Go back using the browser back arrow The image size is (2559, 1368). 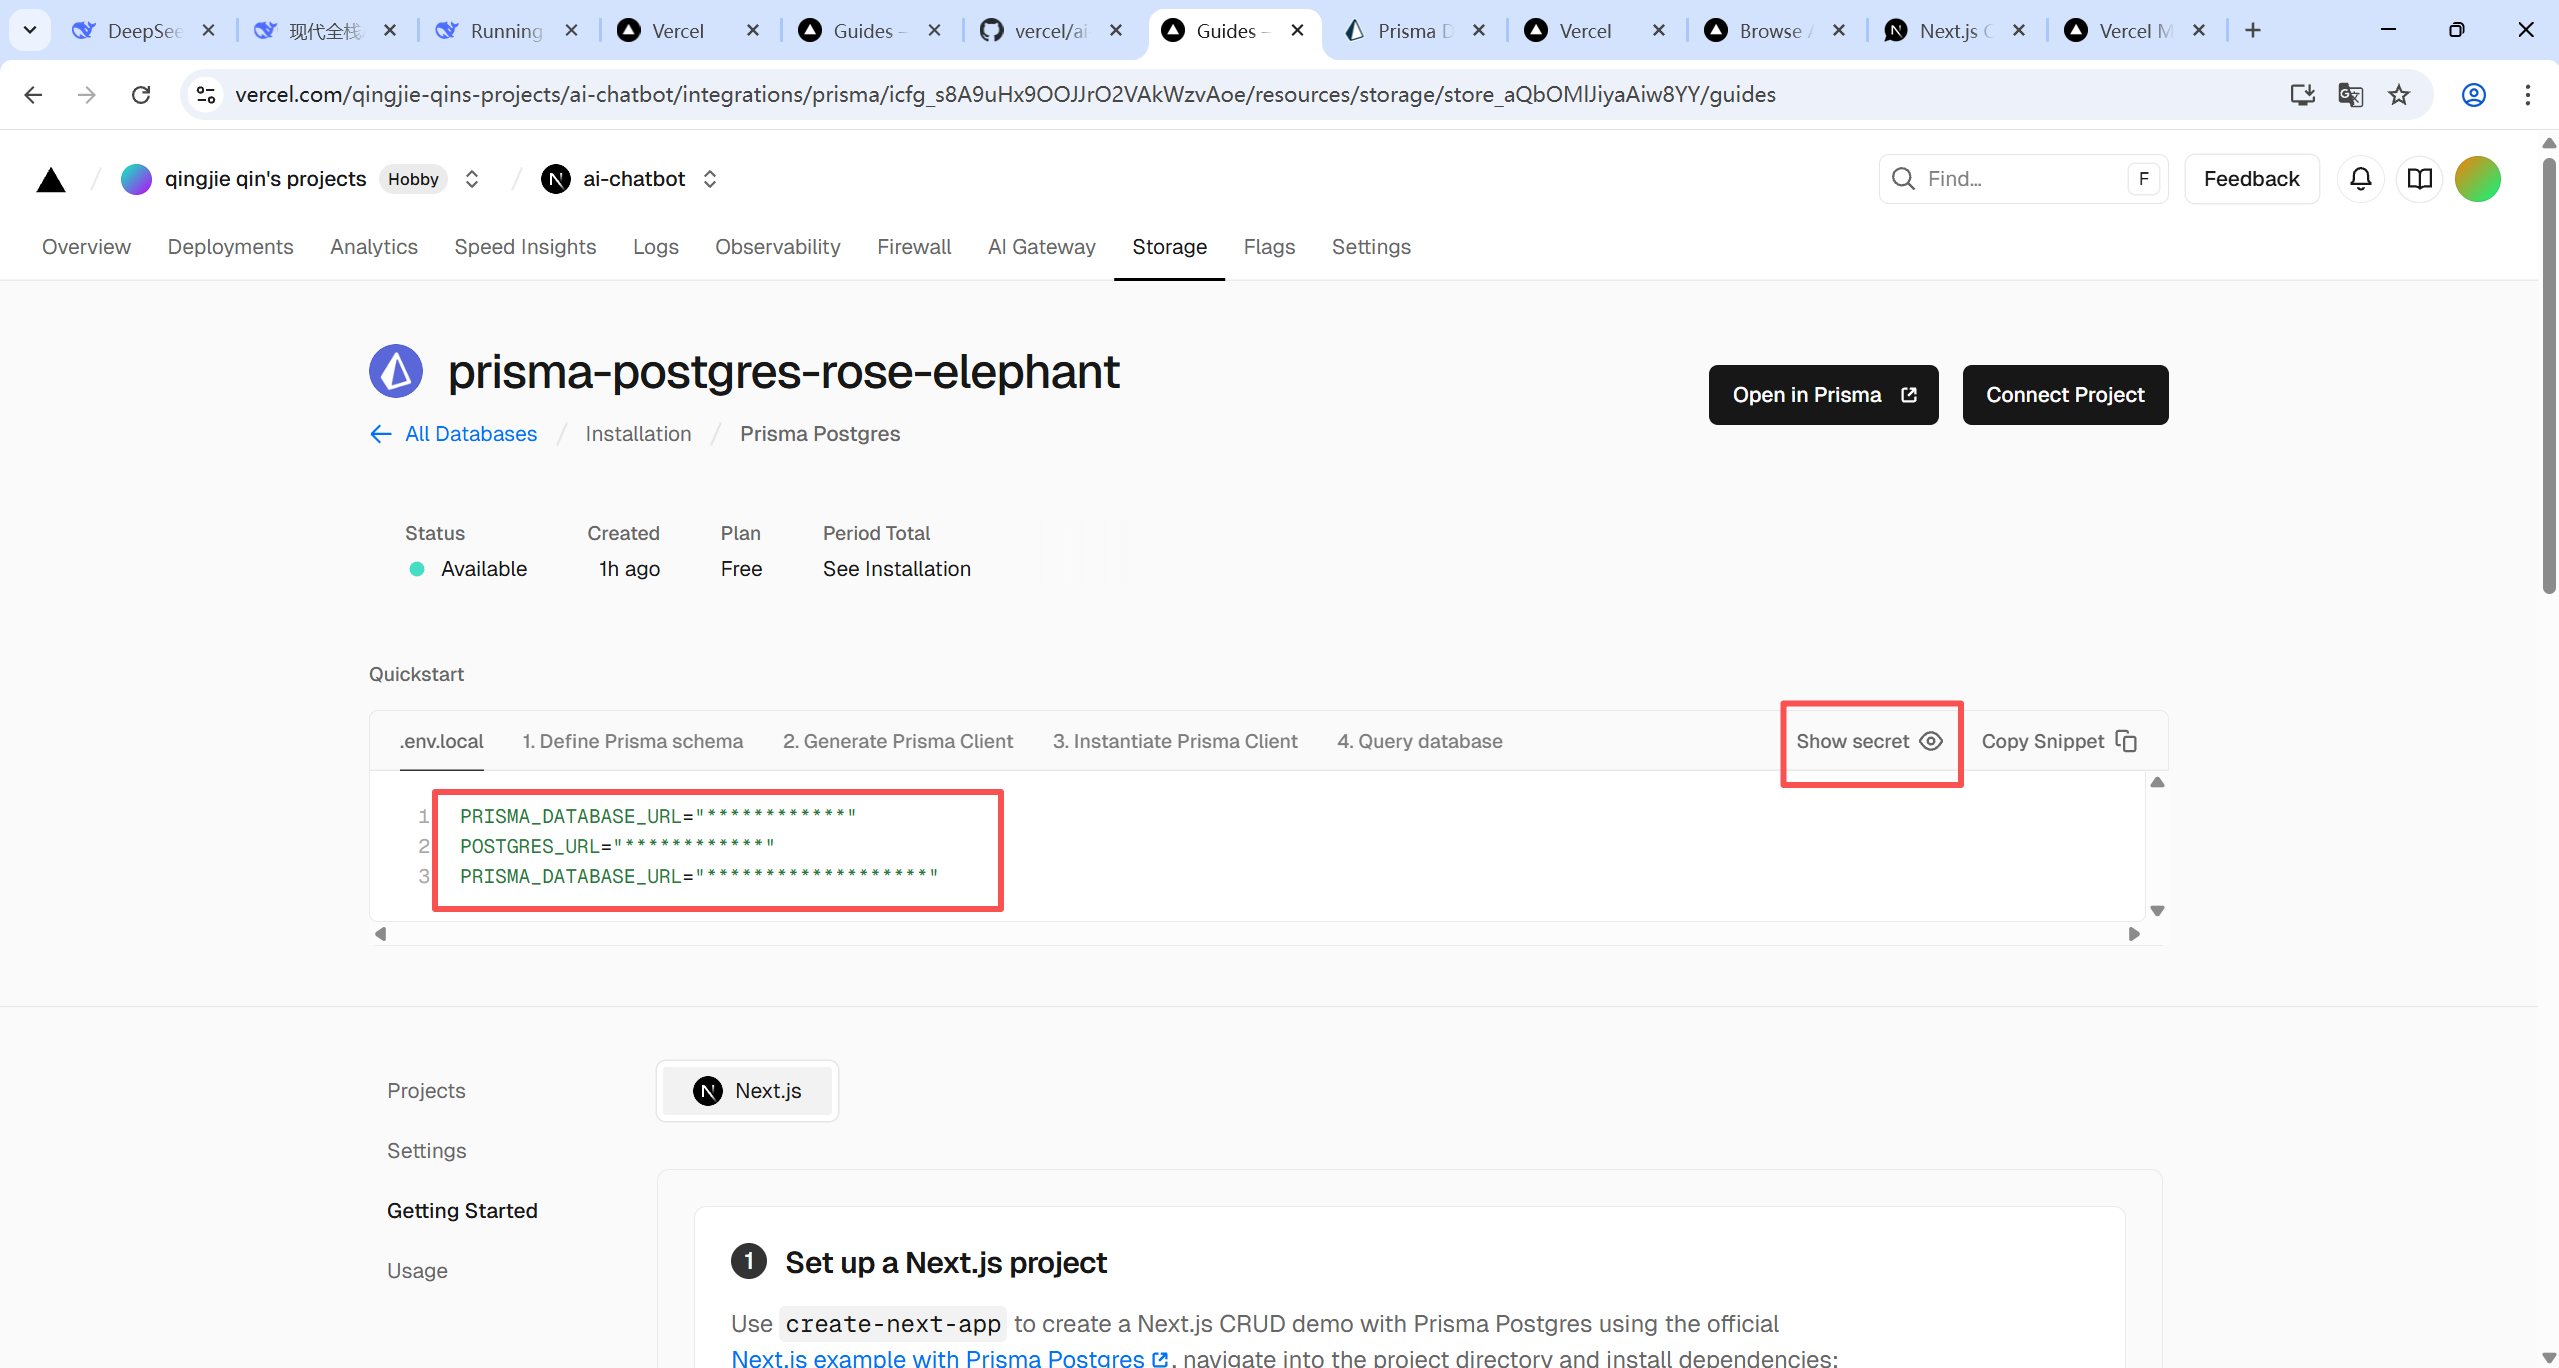[x=33, y=95]
